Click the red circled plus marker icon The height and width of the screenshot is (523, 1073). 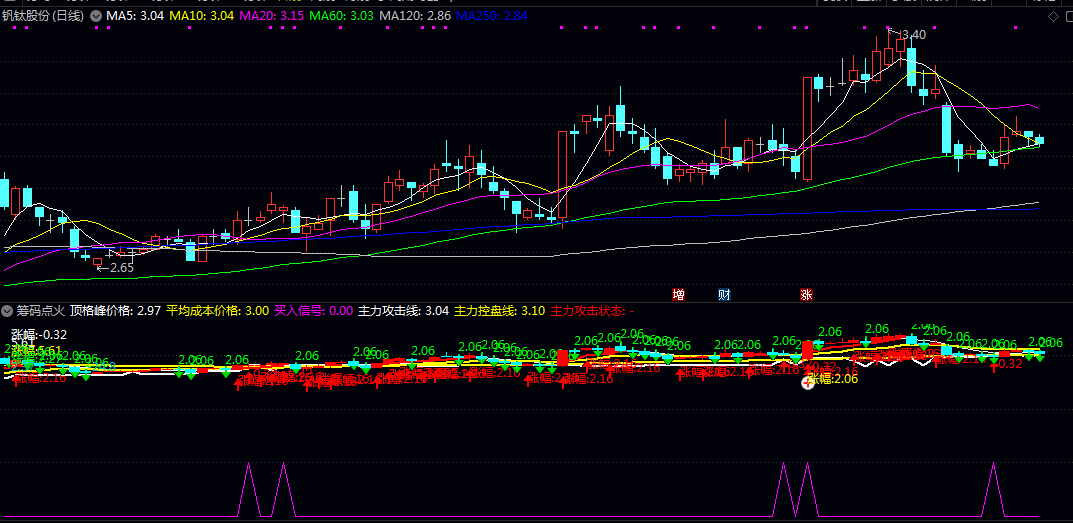click(808, 382)
